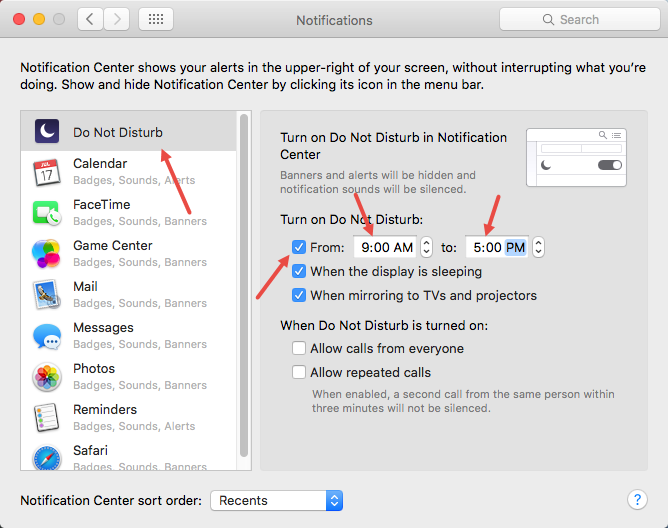Select Game Center in the sidebar list
The height and width of the screenshot is (528, 668).
128,254
